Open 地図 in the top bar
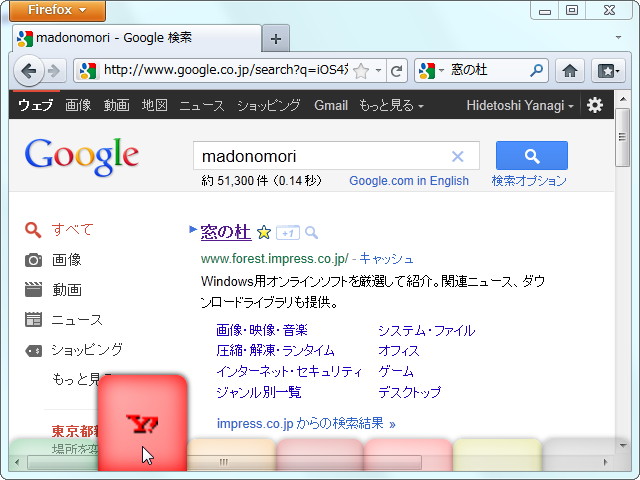Image resolution: width=640 pixels, height=480 pixels. [x=155, y=105]
